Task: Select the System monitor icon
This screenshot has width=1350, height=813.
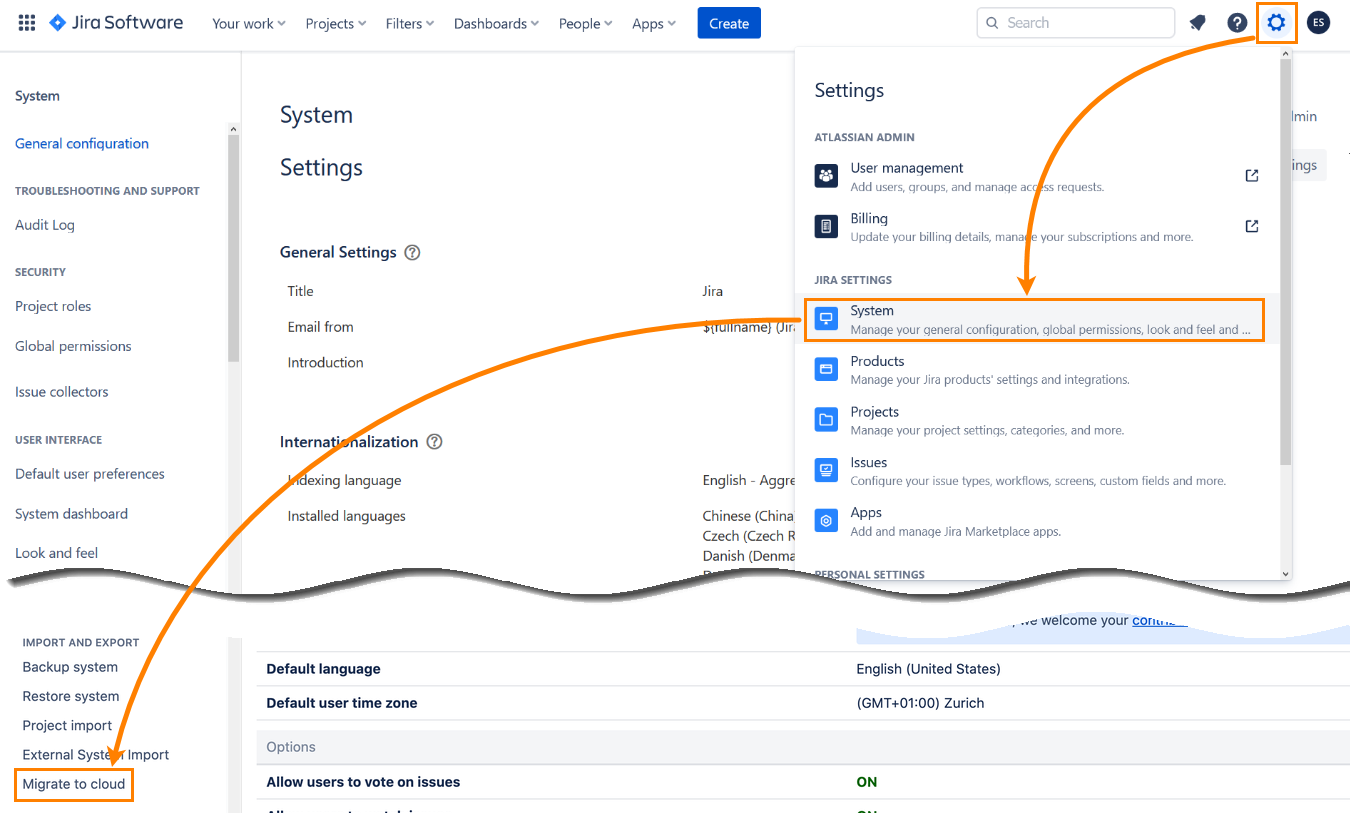Action: [826, 318]
